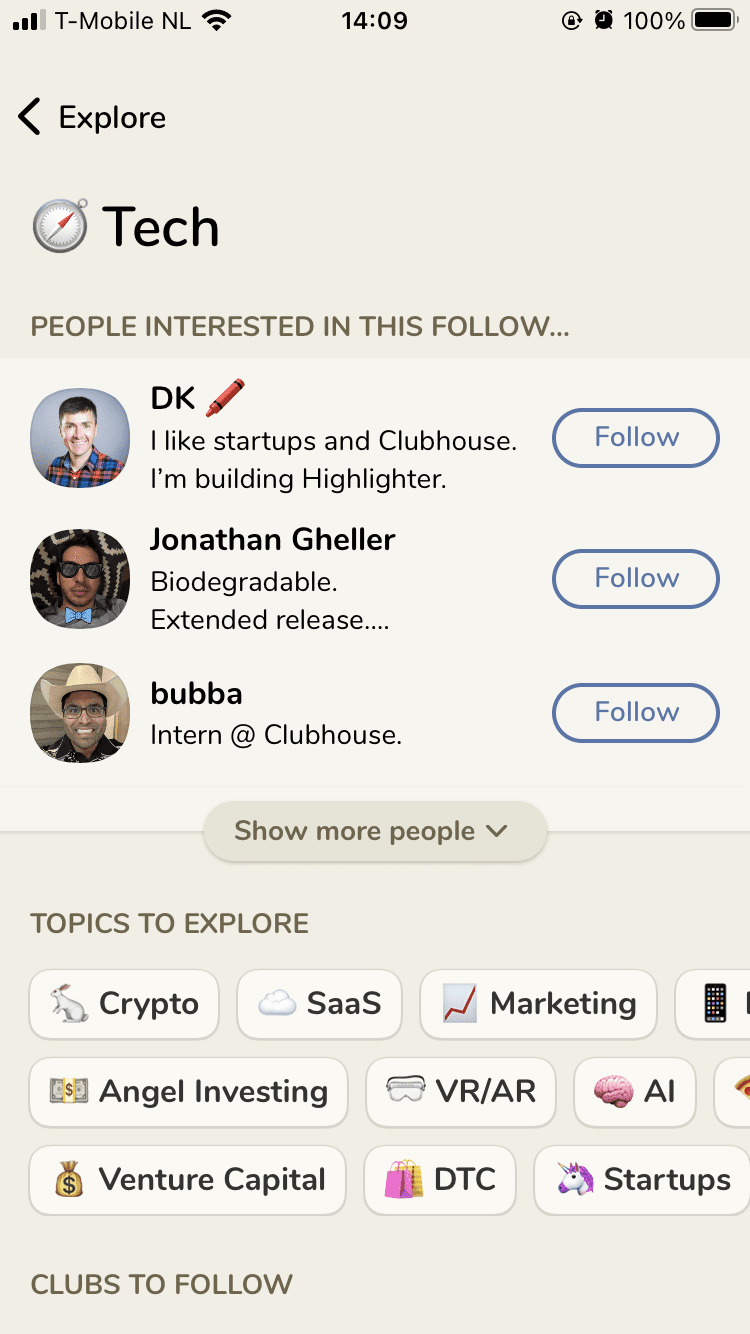Open the VR/AR topic
The width and height of the screenshot is (750, 1334).
461,1092
